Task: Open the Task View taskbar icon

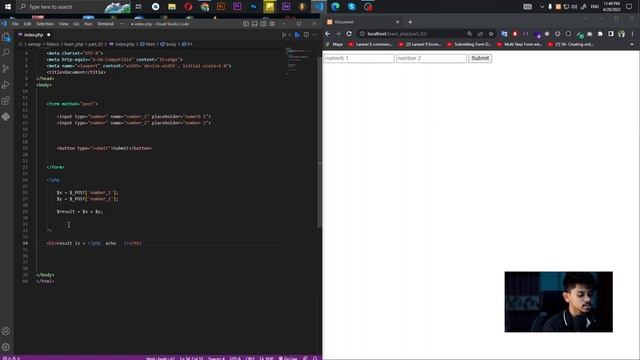Action: pyautogui.click(x=139, y=7)
